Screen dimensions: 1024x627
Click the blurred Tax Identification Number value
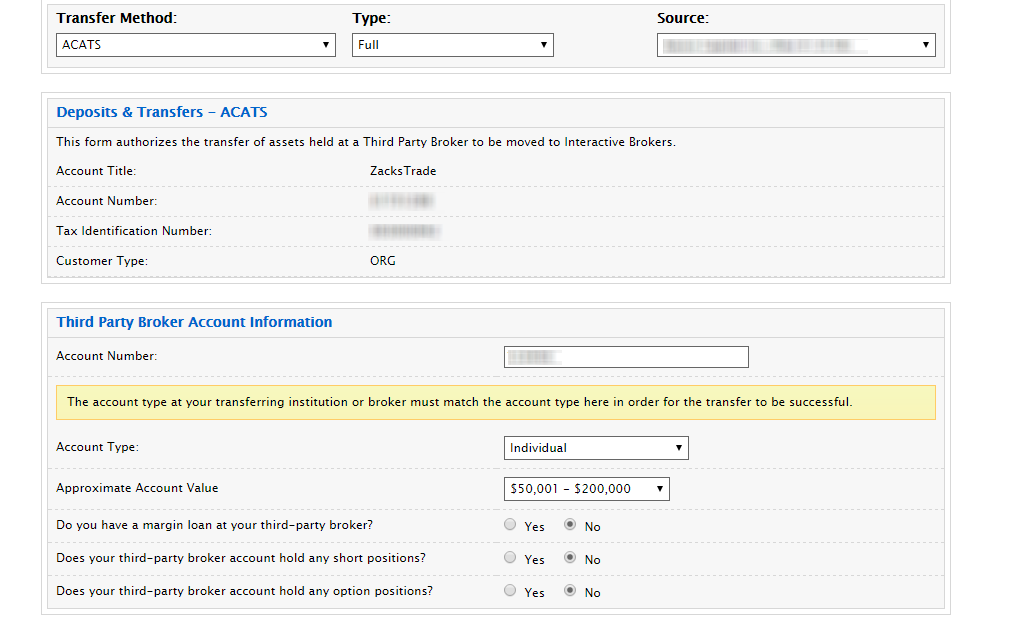pos(404,231)
